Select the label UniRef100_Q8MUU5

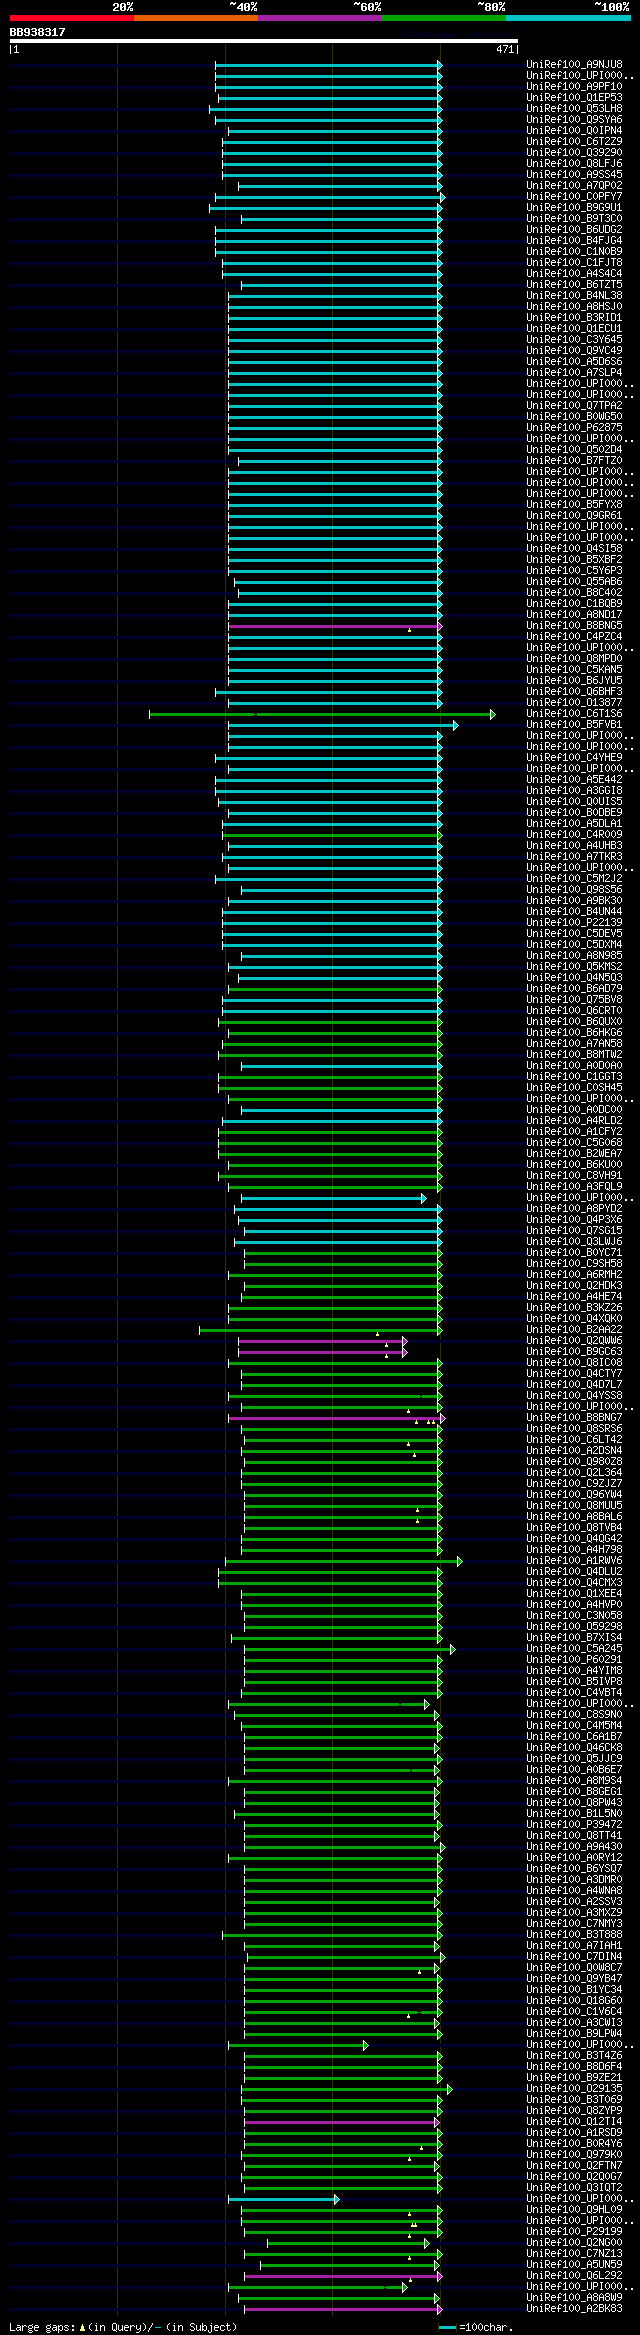574,1505
